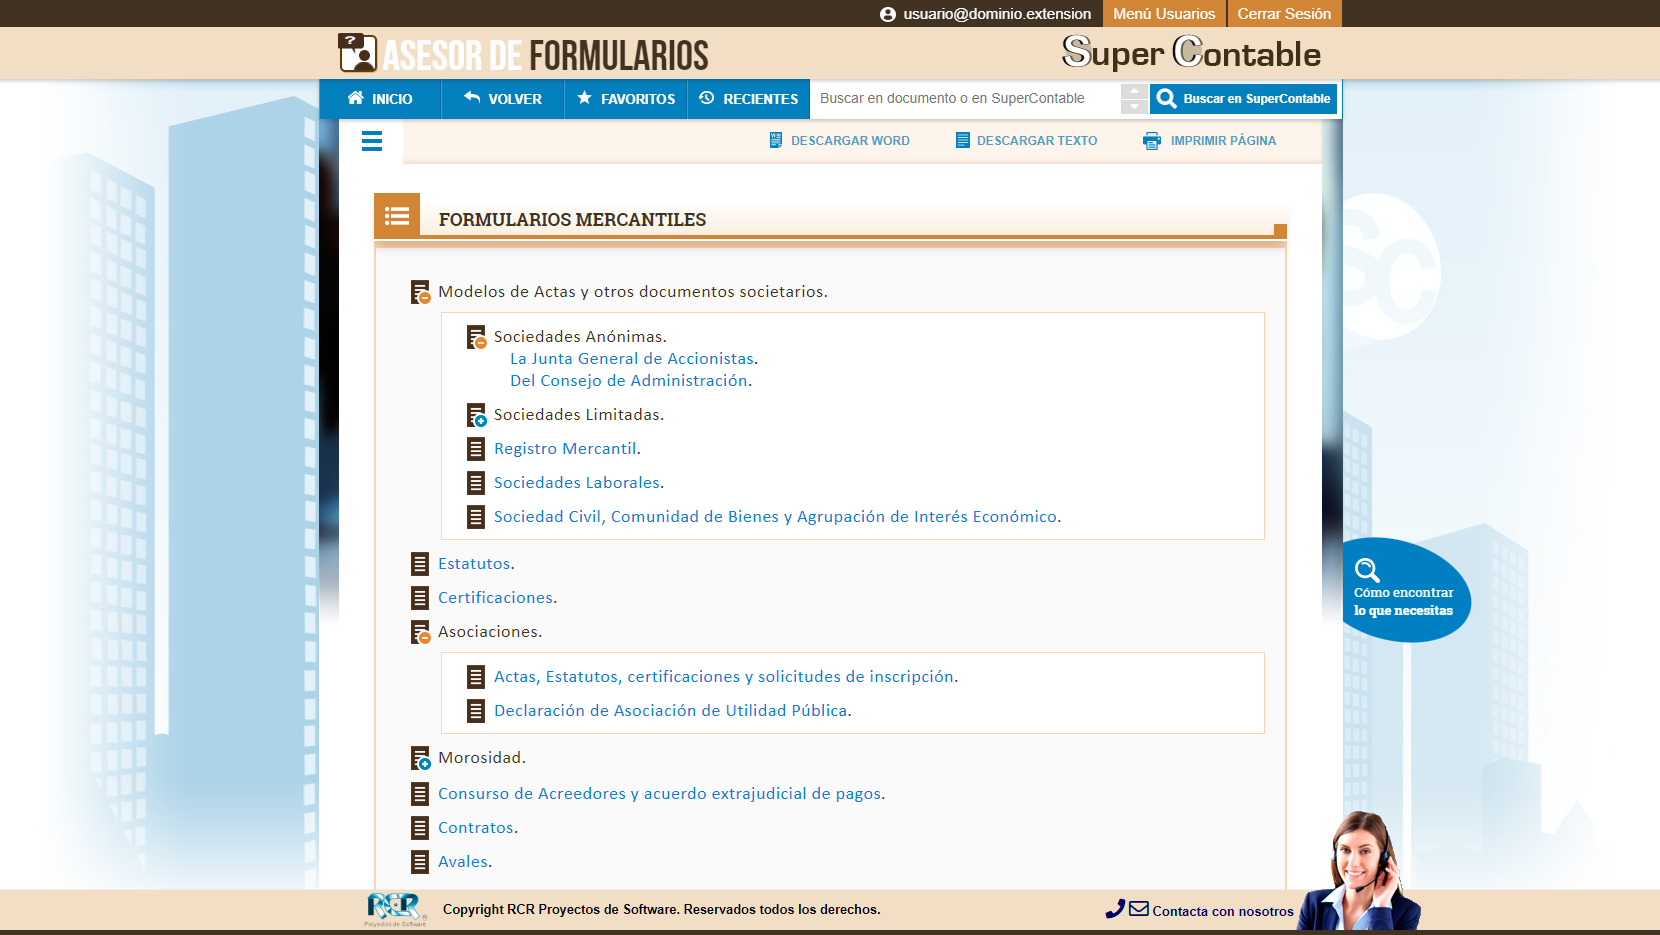Click the orange list icon beside Formularios Mercantiles

click(397, 216)
